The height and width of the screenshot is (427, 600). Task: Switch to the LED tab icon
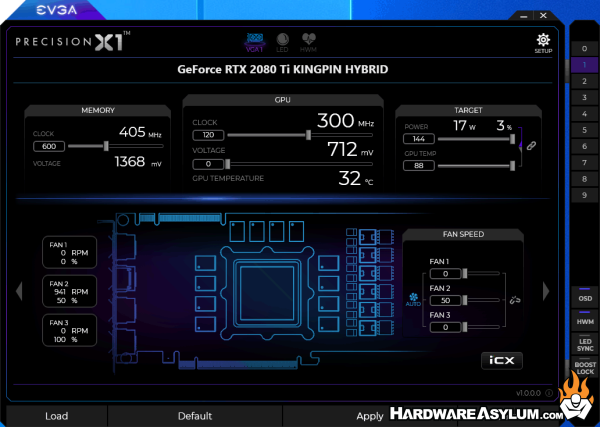point(282,42)
